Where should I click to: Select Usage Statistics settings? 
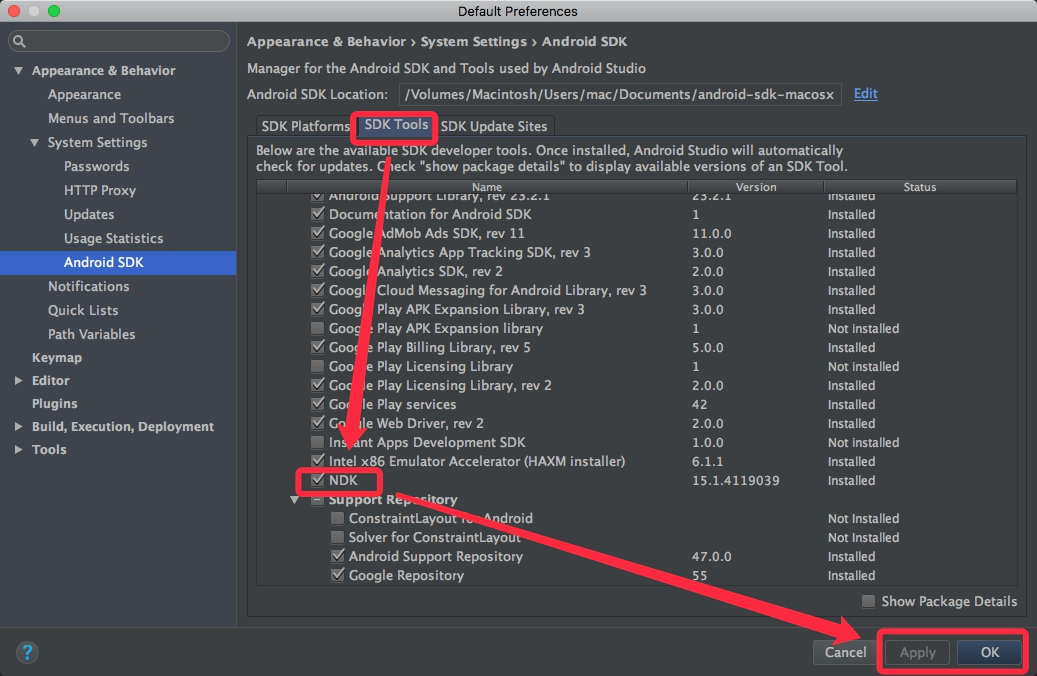[113, 238]
